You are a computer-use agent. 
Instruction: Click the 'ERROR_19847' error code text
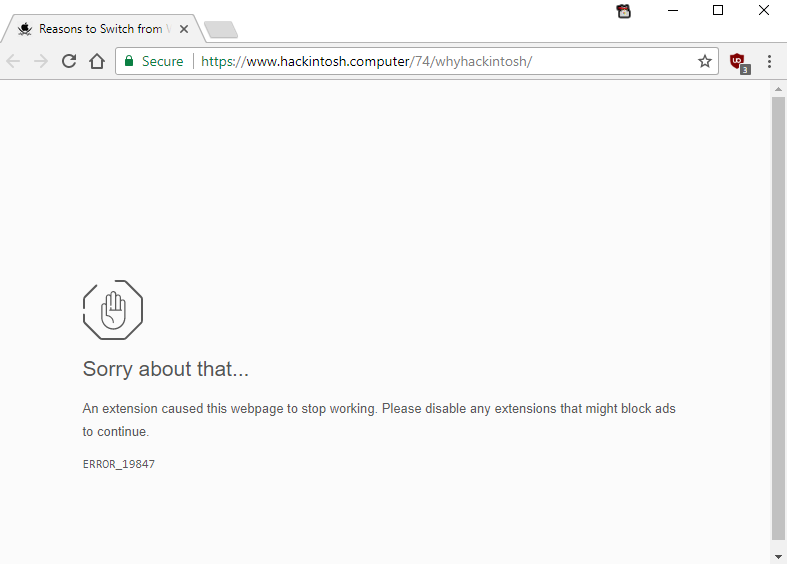coord(118,464)
